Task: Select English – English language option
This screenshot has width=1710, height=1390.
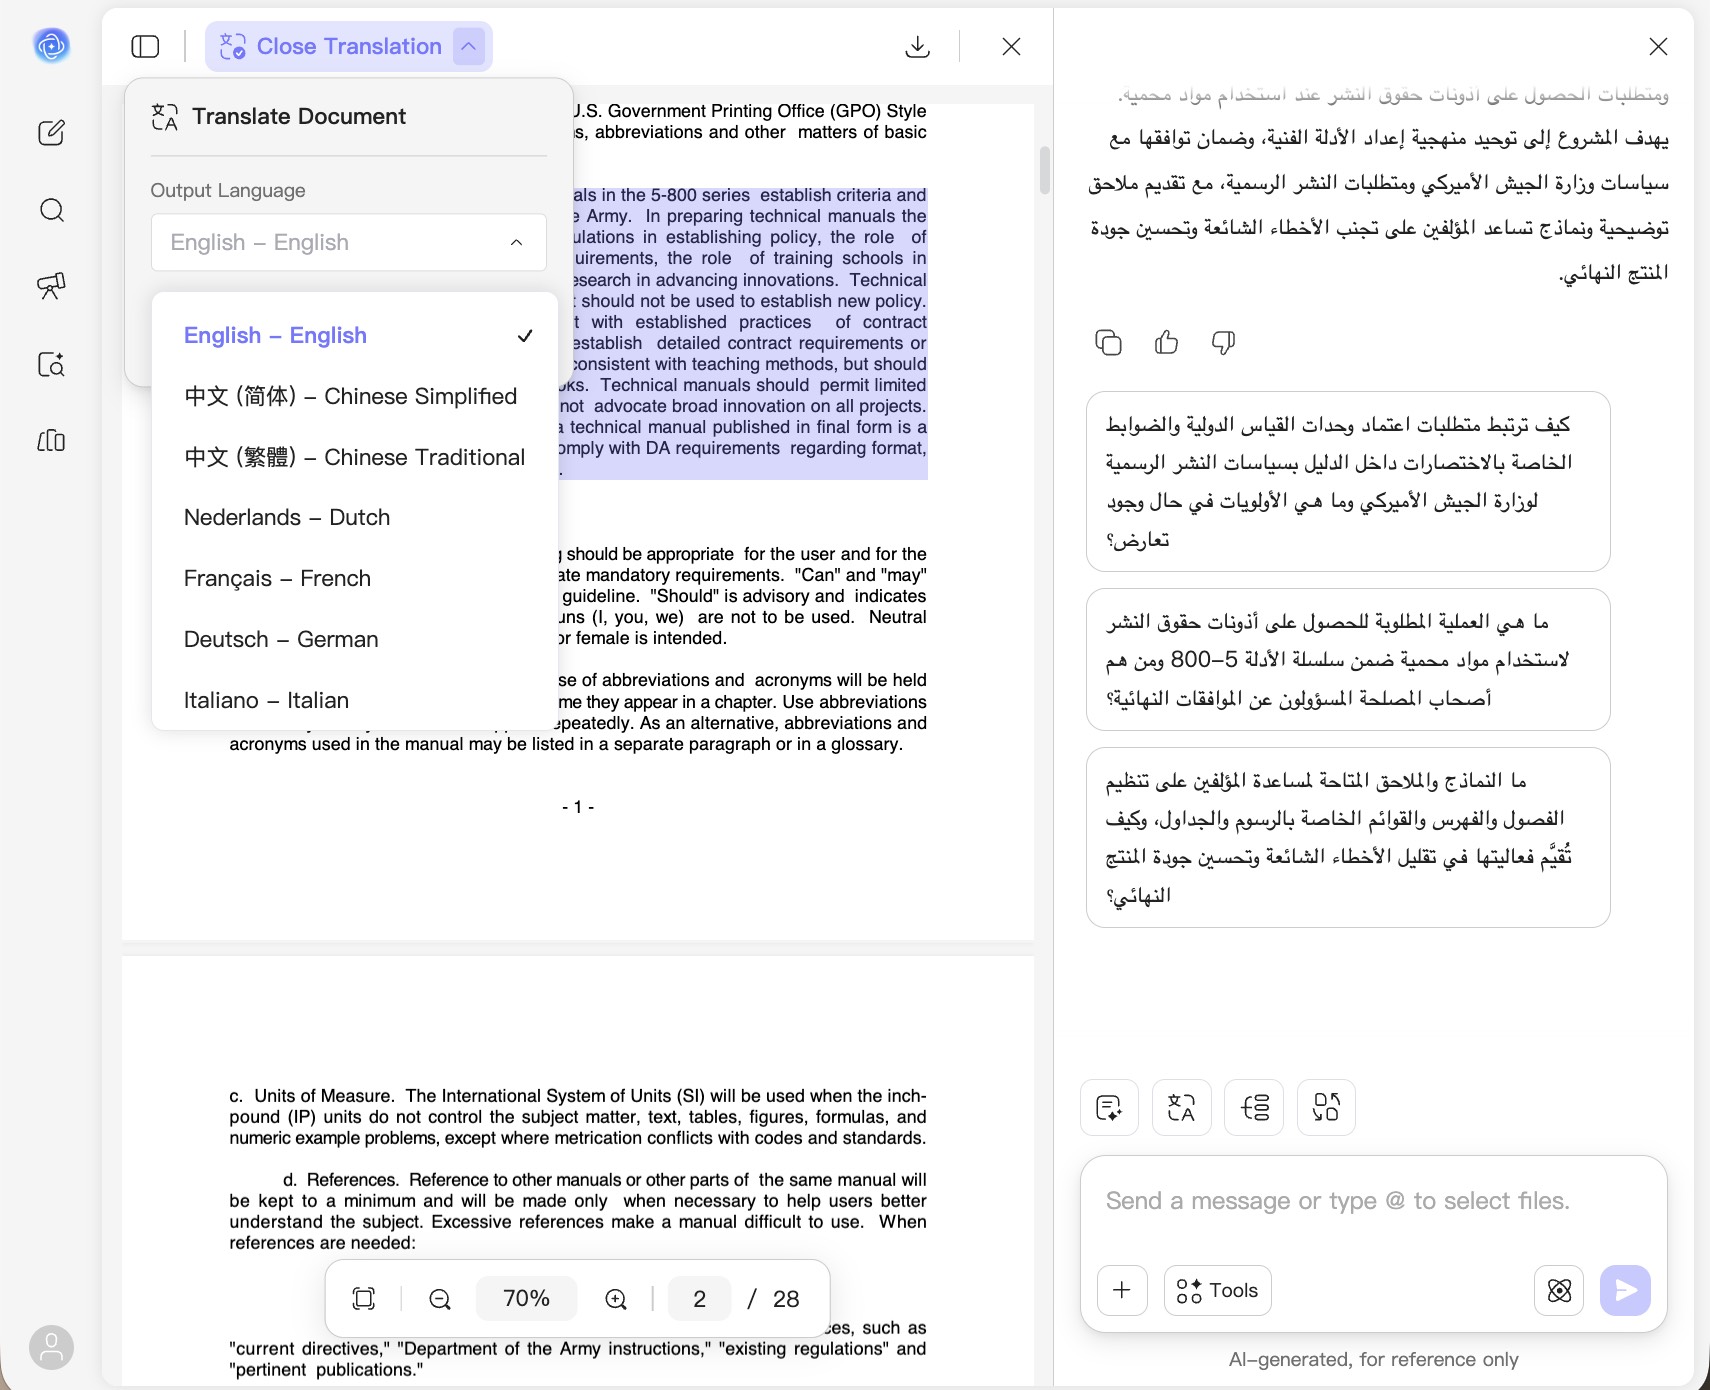Action: tap(355, 335)
